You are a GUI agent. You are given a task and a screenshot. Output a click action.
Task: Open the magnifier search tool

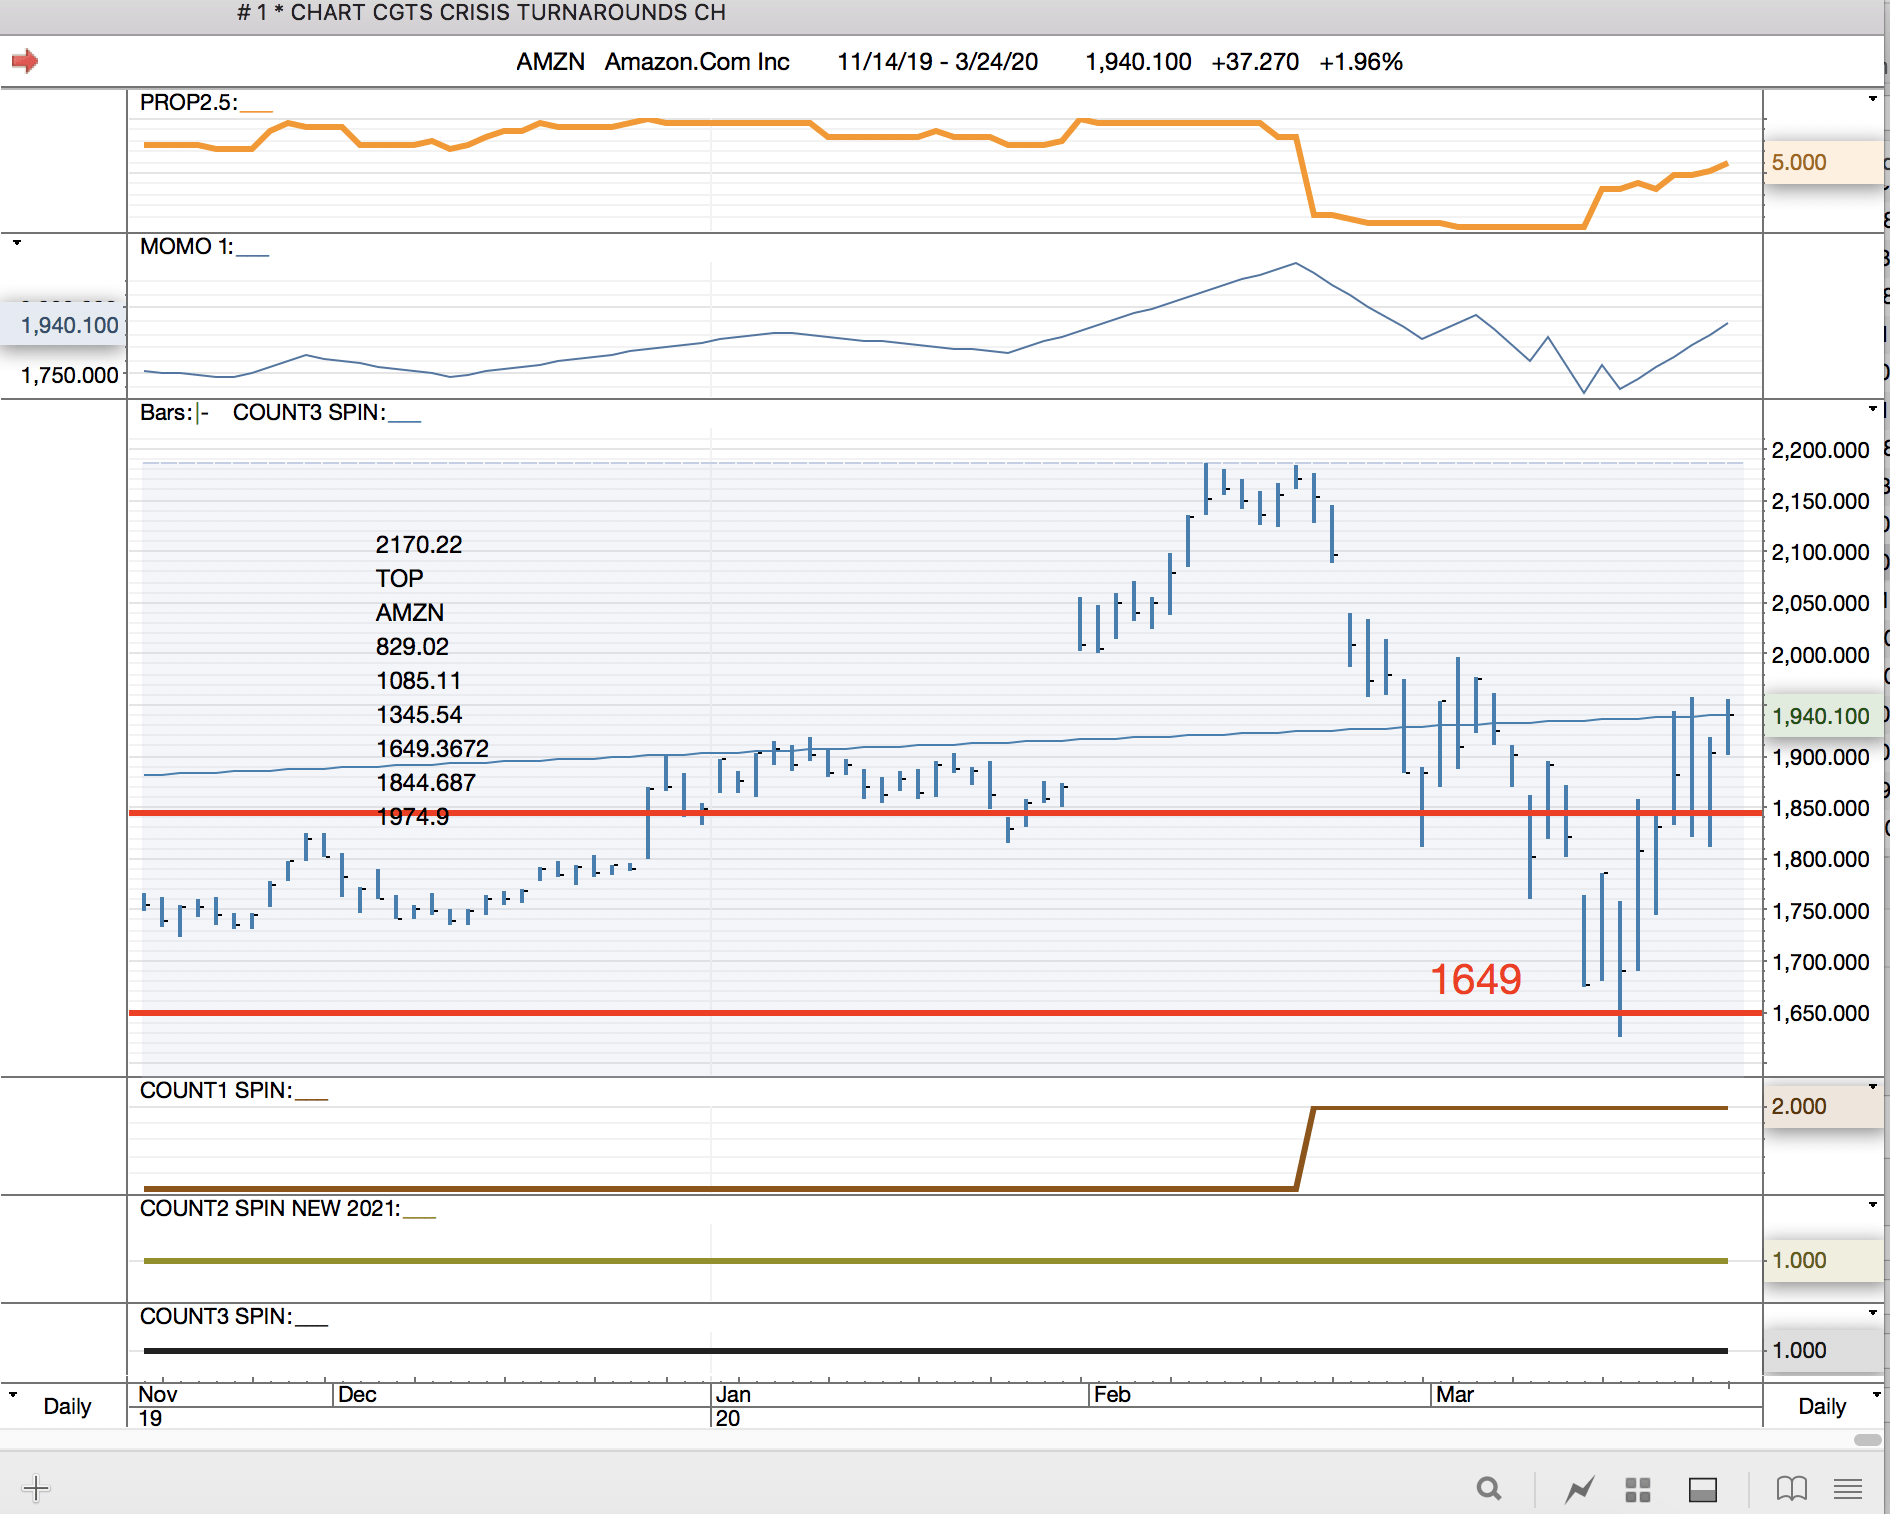[1489, 1489]
